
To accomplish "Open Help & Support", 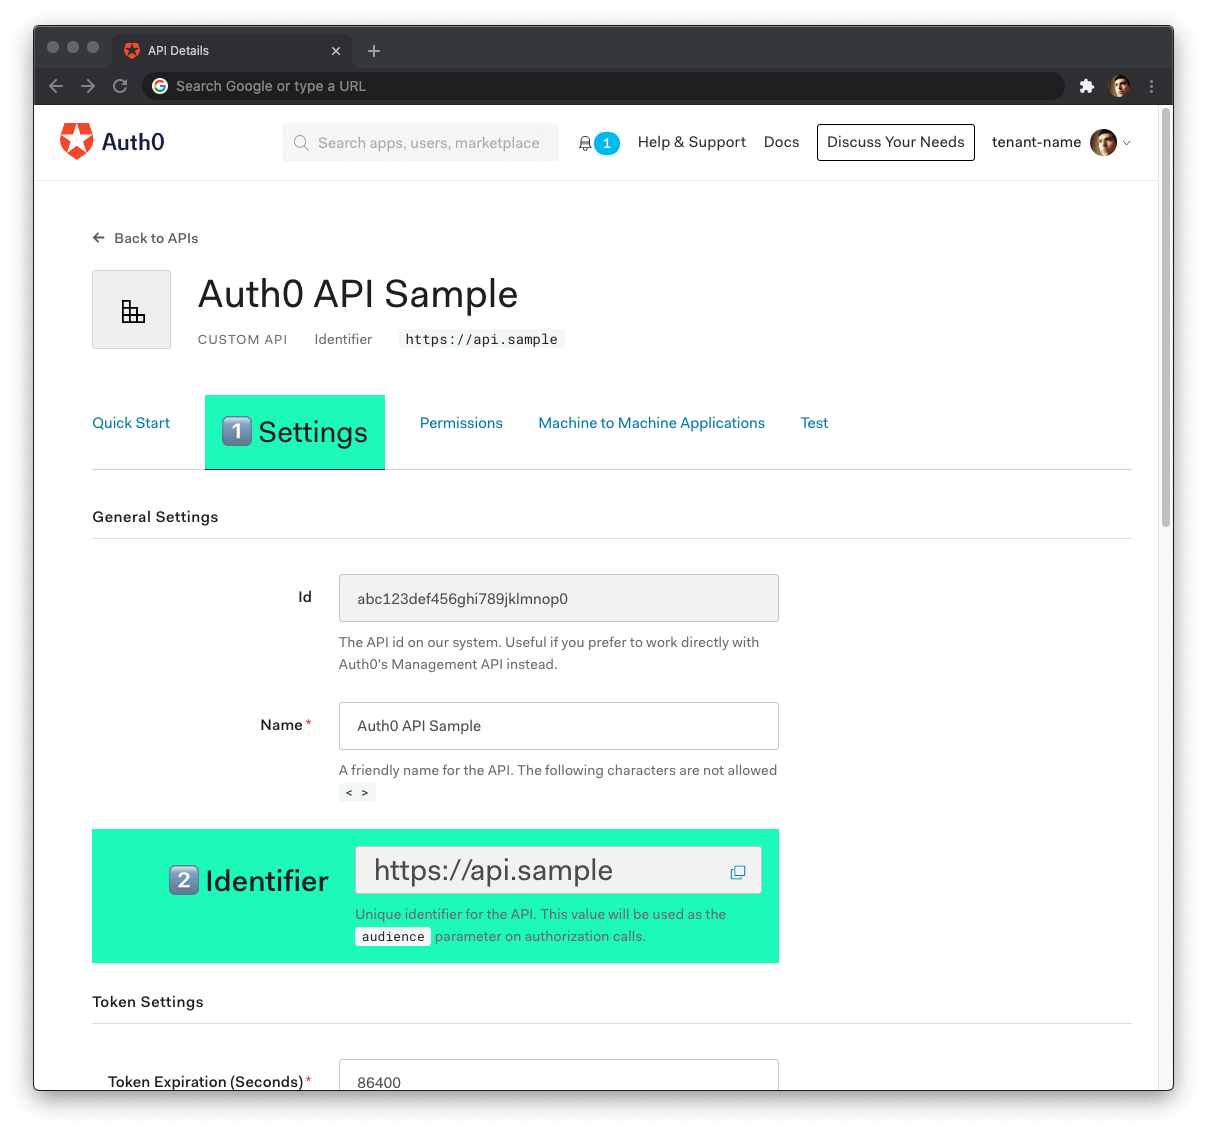I will [x=692, y=142].
